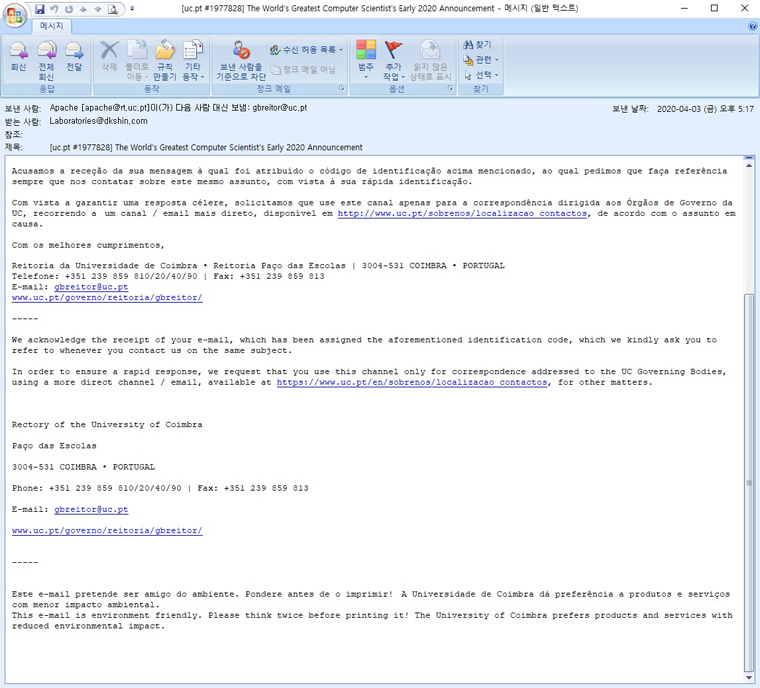Image resolution: width=760 pixels, height=688 pixels.
Task: Open the www.uc.pt/en/sobrenos/localizacao_contactos link
Action: tap(412, 382)
